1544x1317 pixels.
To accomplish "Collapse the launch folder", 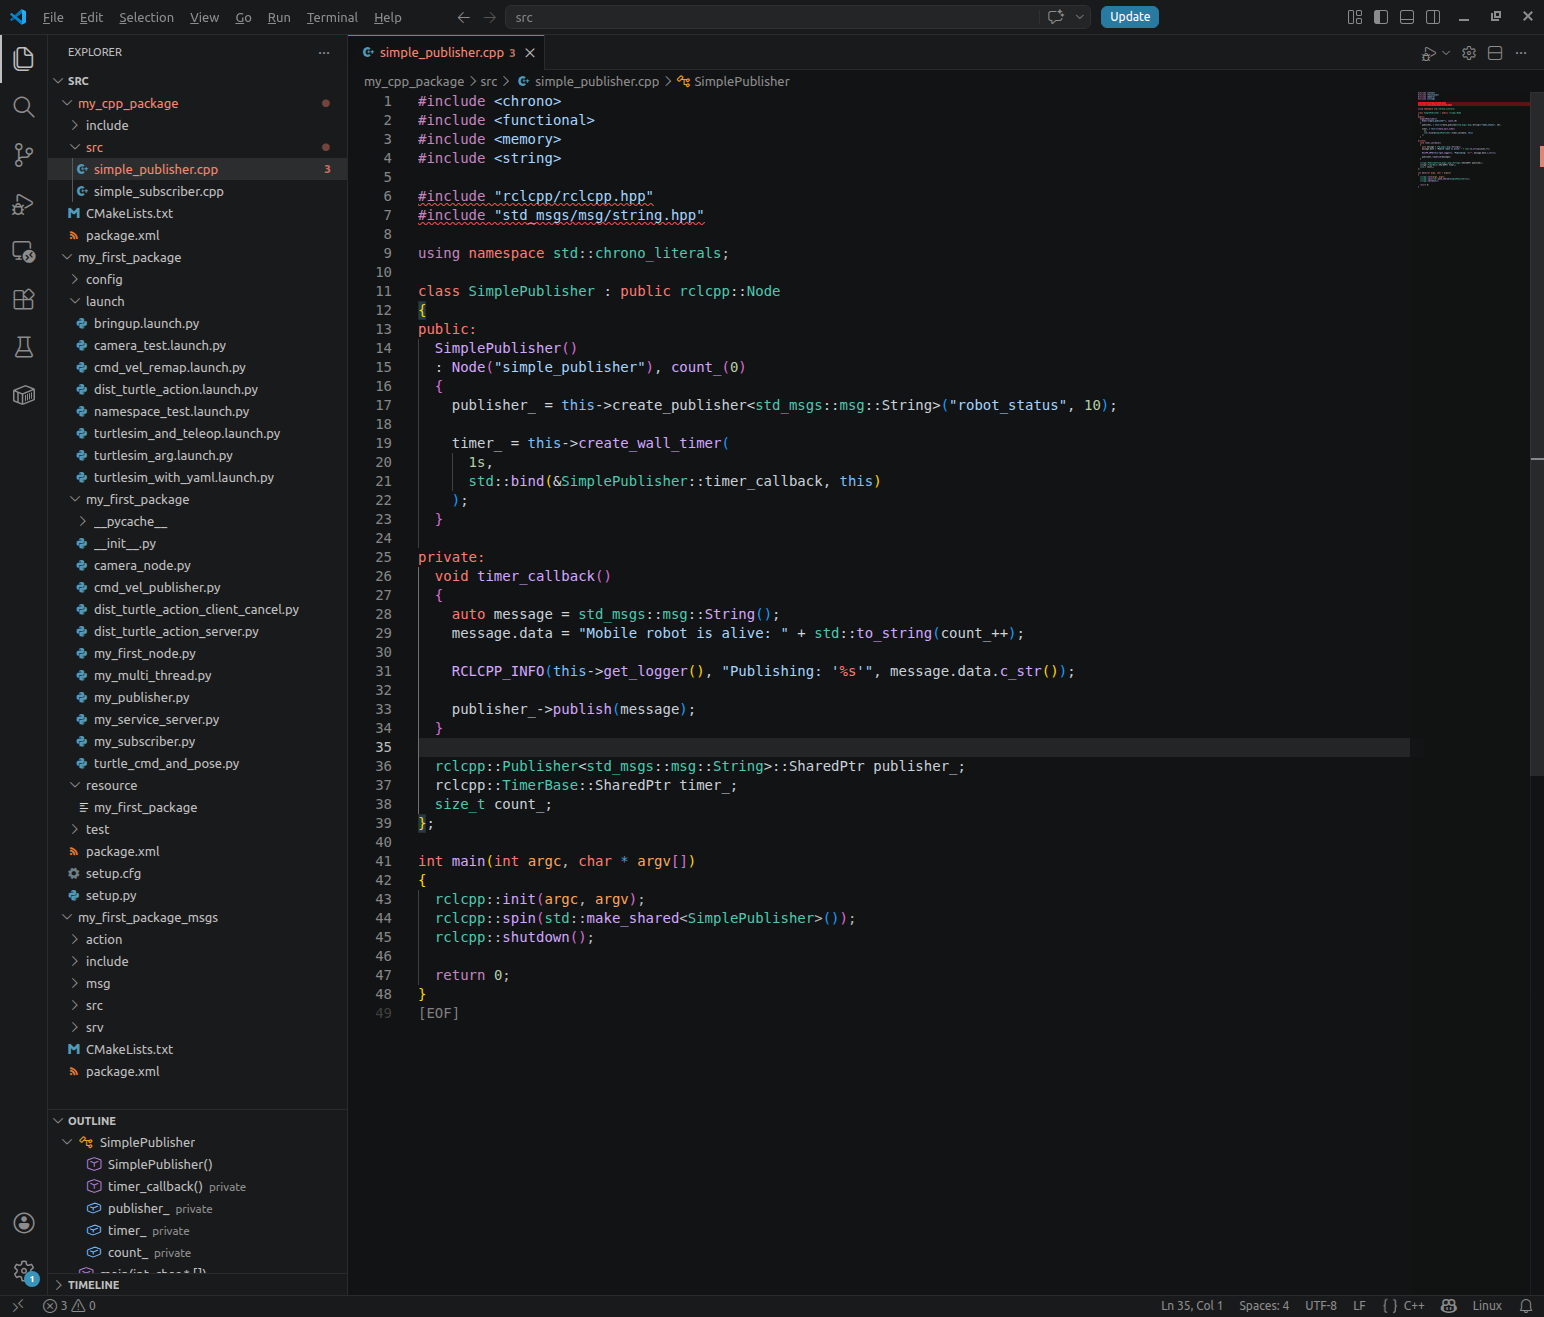I will [x=75, y=301].
